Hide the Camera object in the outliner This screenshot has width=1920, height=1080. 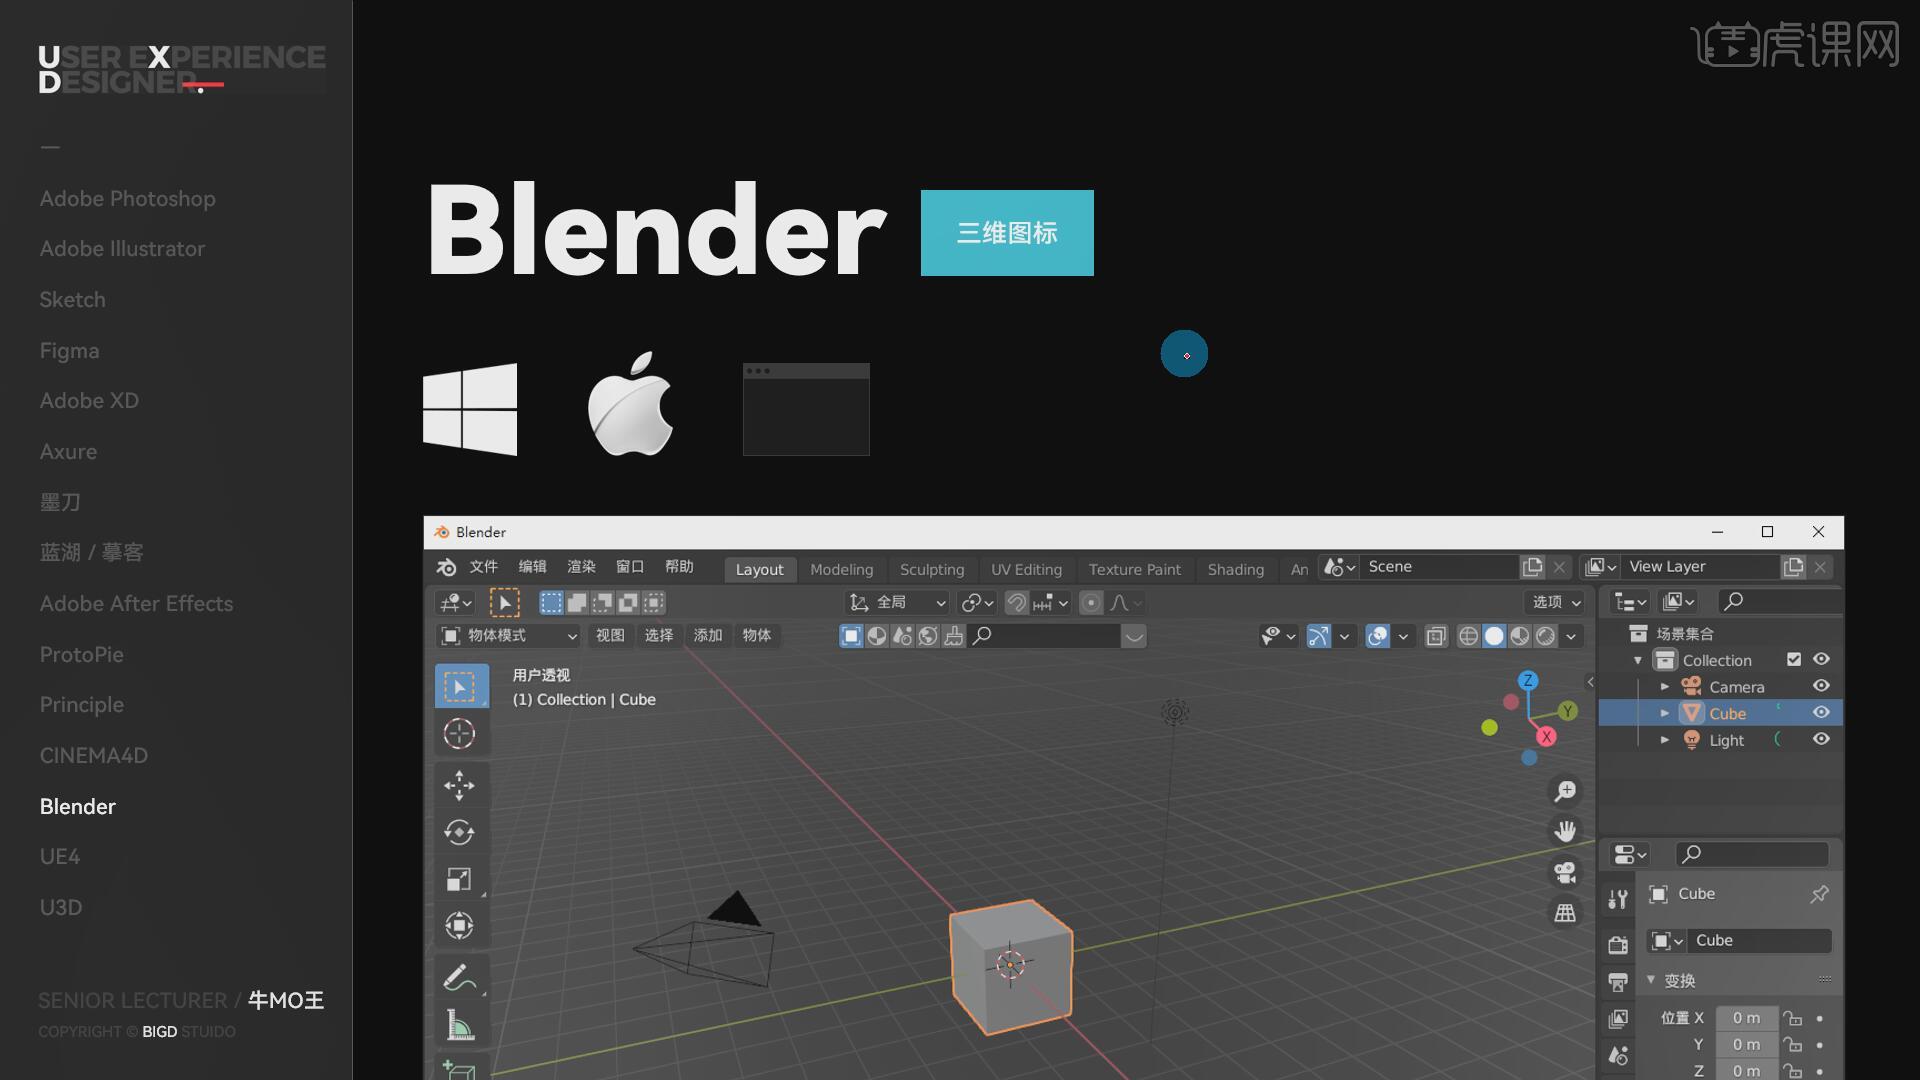[1821, 686]
